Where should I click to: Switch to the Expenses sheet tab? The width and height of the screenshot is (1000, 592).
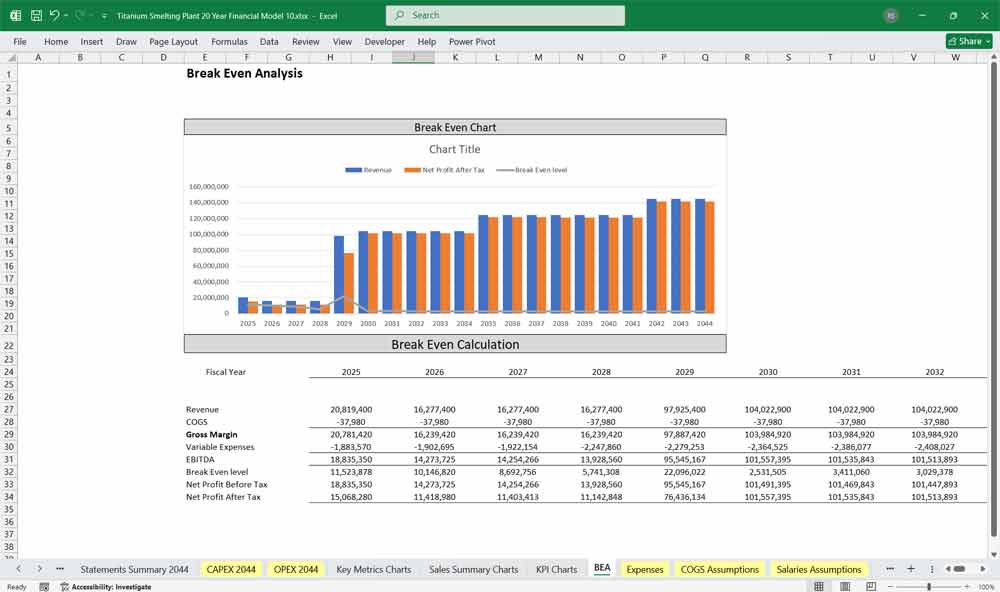tap(644, 568)
